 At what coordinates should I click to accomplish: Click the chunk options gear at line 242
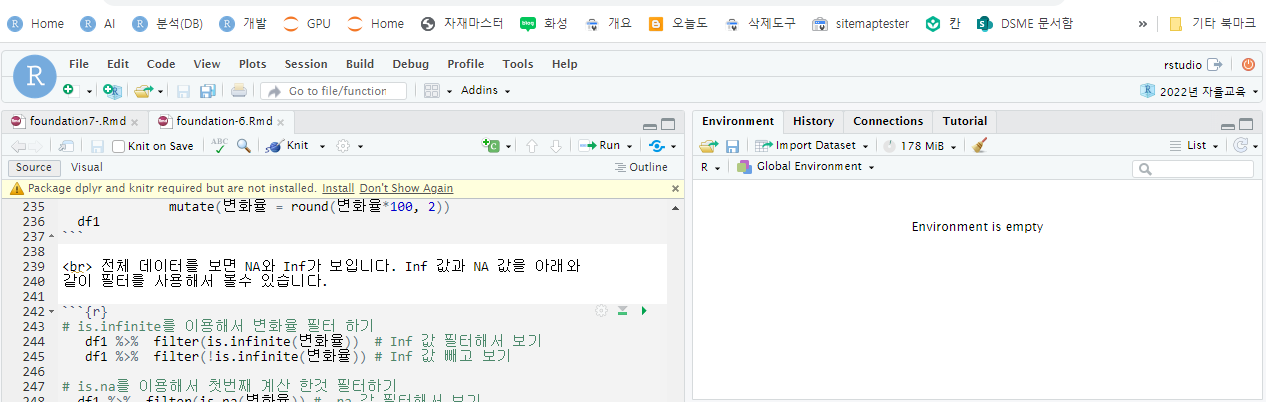point(601,311)
